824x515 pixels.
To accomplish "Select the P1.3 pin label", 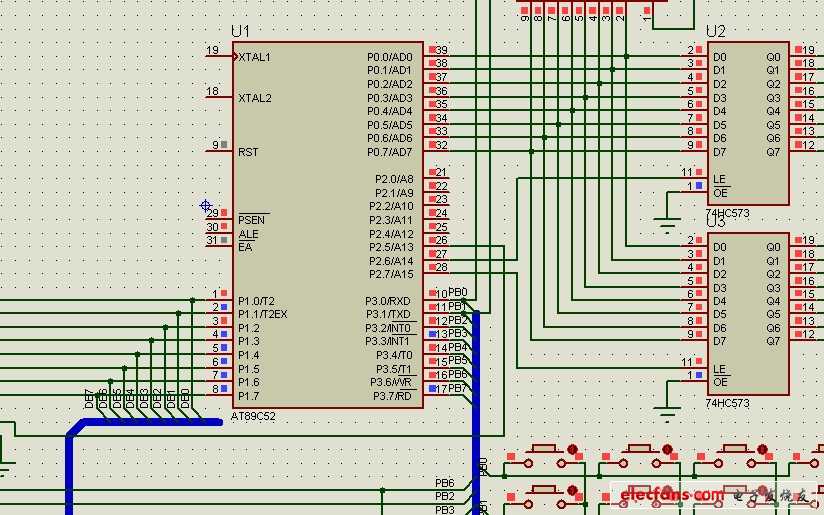I will 249,342.
